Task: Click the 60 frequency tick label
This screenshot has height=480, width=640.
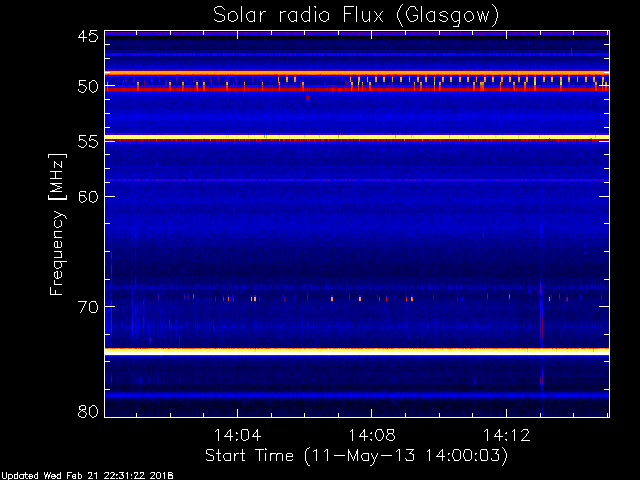Action: click(x=88, y=196)
